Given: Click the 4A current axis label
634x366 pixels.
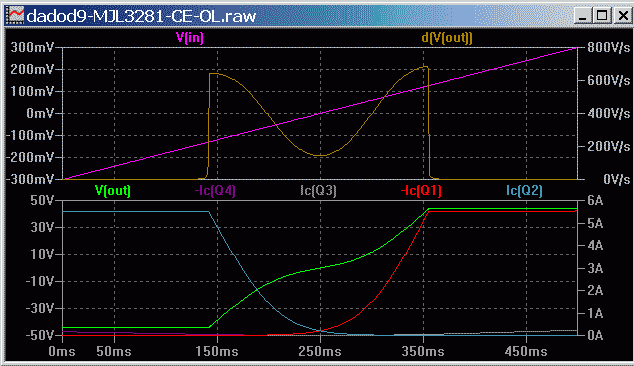Looking at the screenshot, I should pos(595,245).
